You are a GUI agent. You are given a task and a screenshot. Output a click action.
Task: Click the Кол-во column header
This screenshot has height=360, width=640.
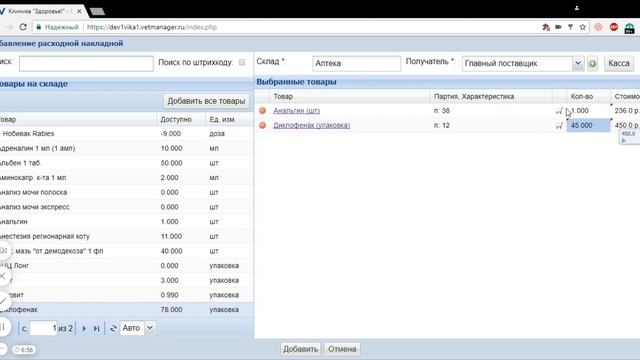588,96
